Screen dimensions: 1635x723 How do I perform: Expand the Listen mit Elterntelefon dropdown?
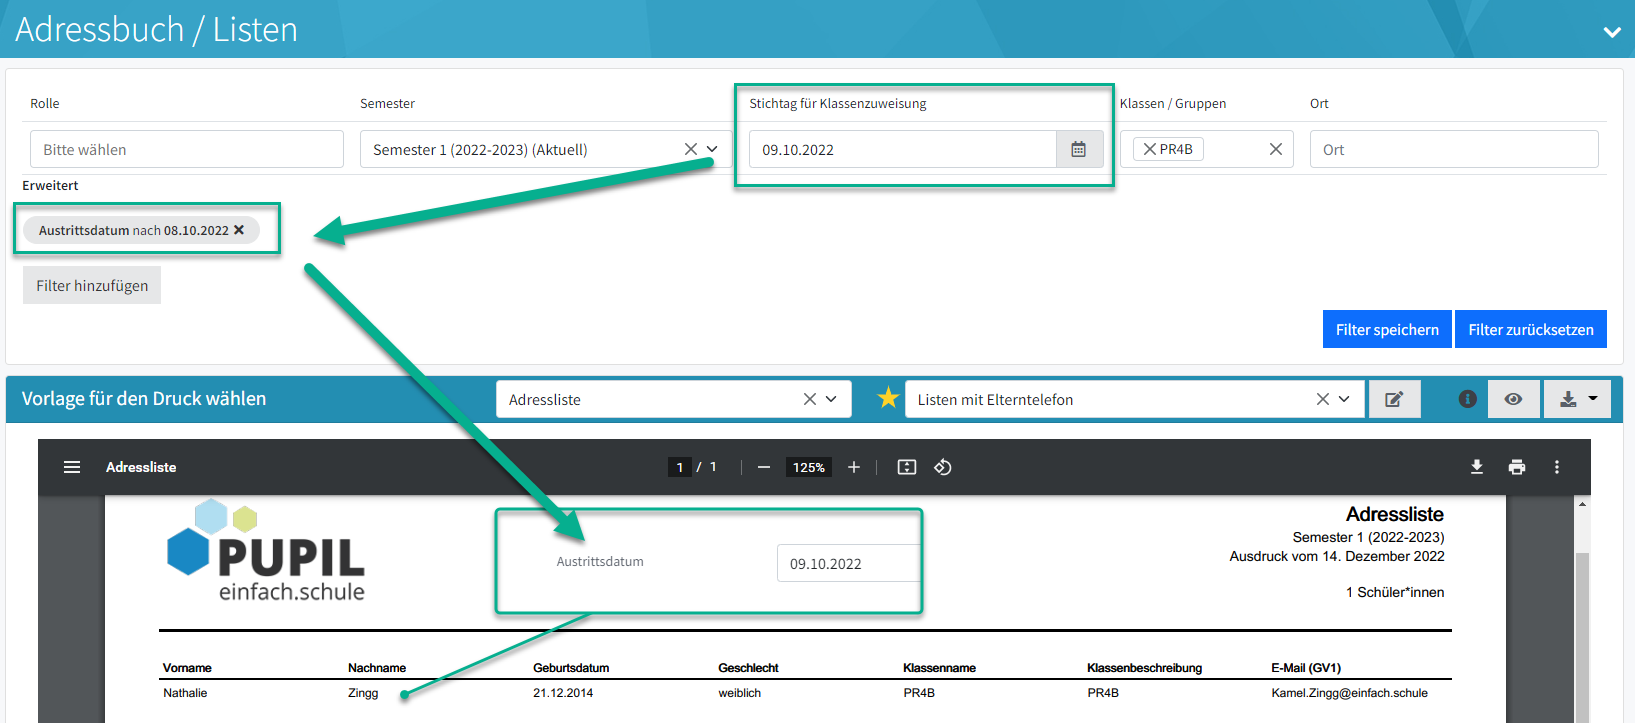pos(1345,399)
